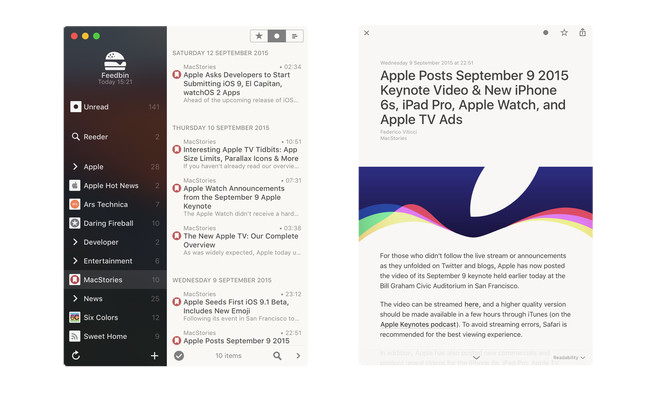This screenshot has height=400, width=650.
Task: Refresh feeds with the sync icon
Action: (76, 355)
